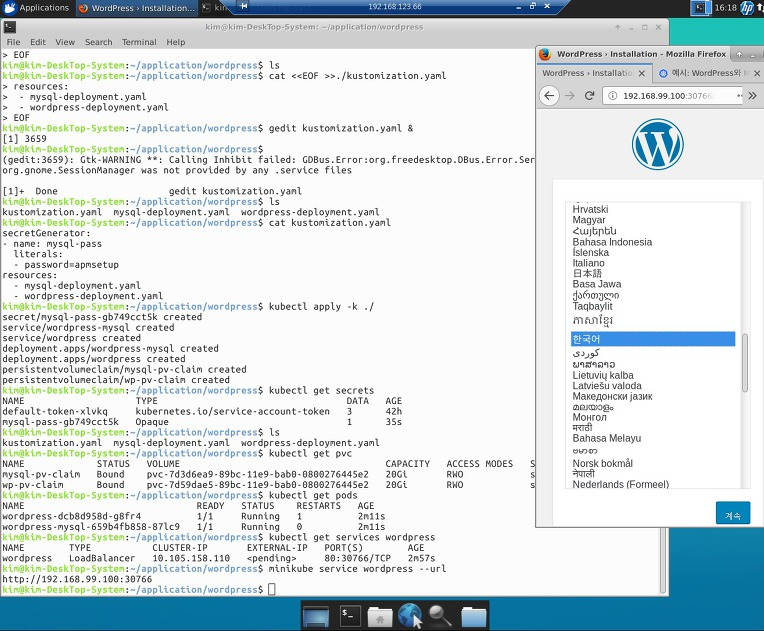This screenshot has height=631, width=764.
Task: Select Bahasa Indonesia language option
Action: pyautogui.click(x=612, y=242)
